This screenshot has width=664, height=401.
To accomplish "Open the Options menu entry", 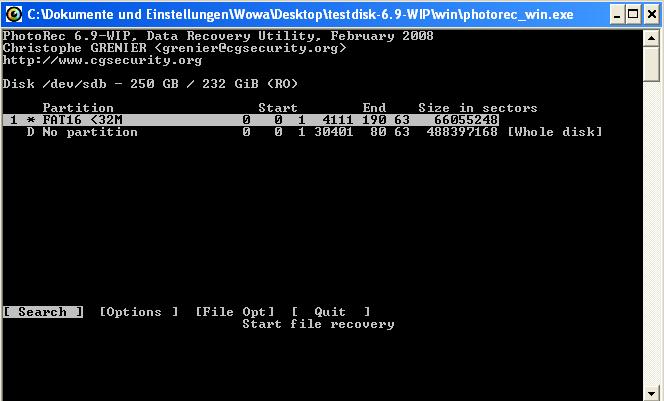I will [x=139, y=312].
